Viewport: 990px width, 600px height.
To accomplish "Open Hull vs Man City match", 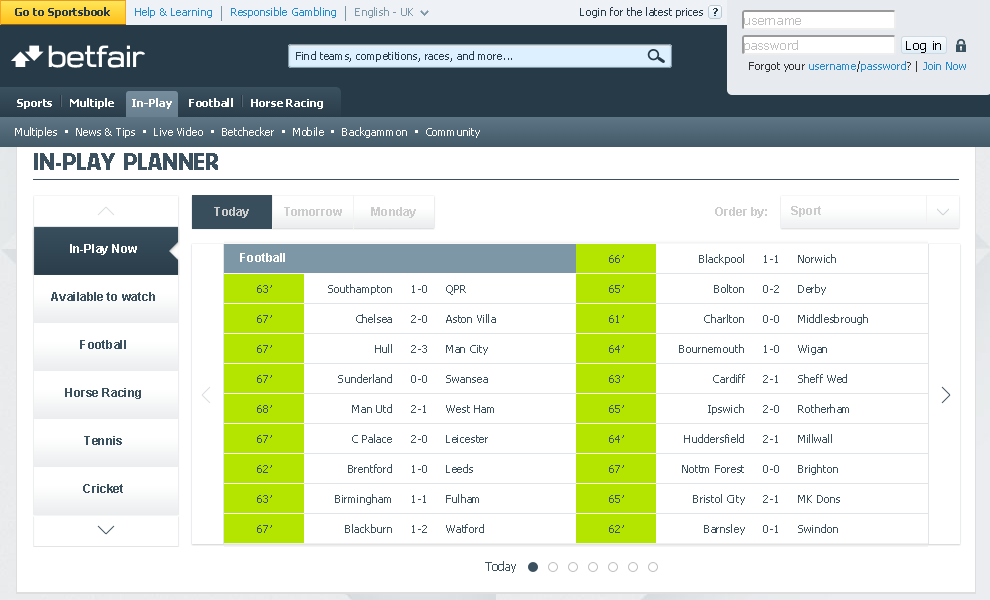I will click(x=400, y=349).
